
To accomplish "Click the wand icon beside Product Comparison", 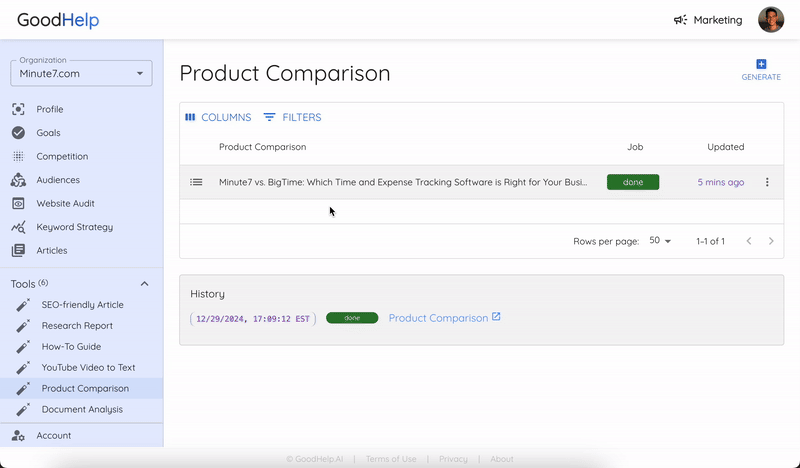I will coord(23,388).
